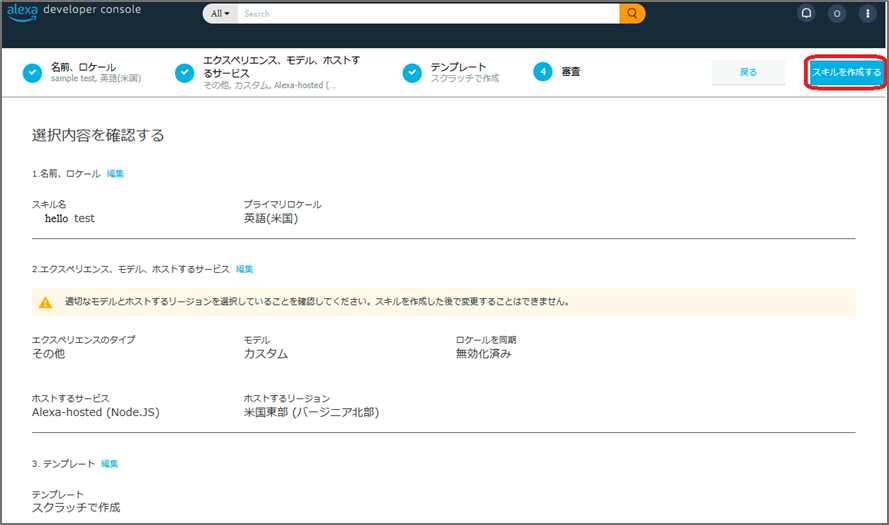
Task: Select the テンプレート step title
Action: 458,67
